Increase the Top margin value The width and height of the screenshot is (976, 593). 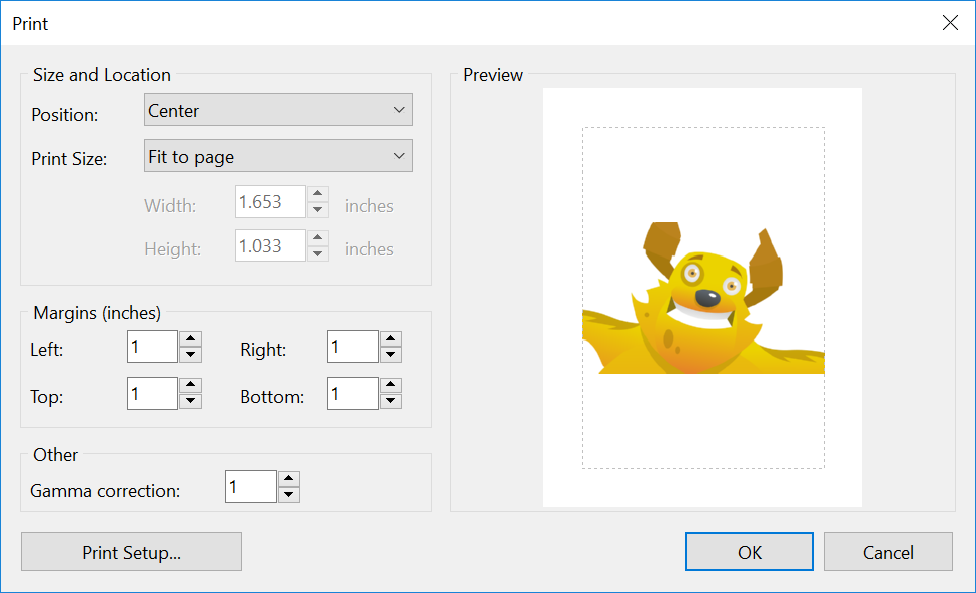click(x=190, y=385)
